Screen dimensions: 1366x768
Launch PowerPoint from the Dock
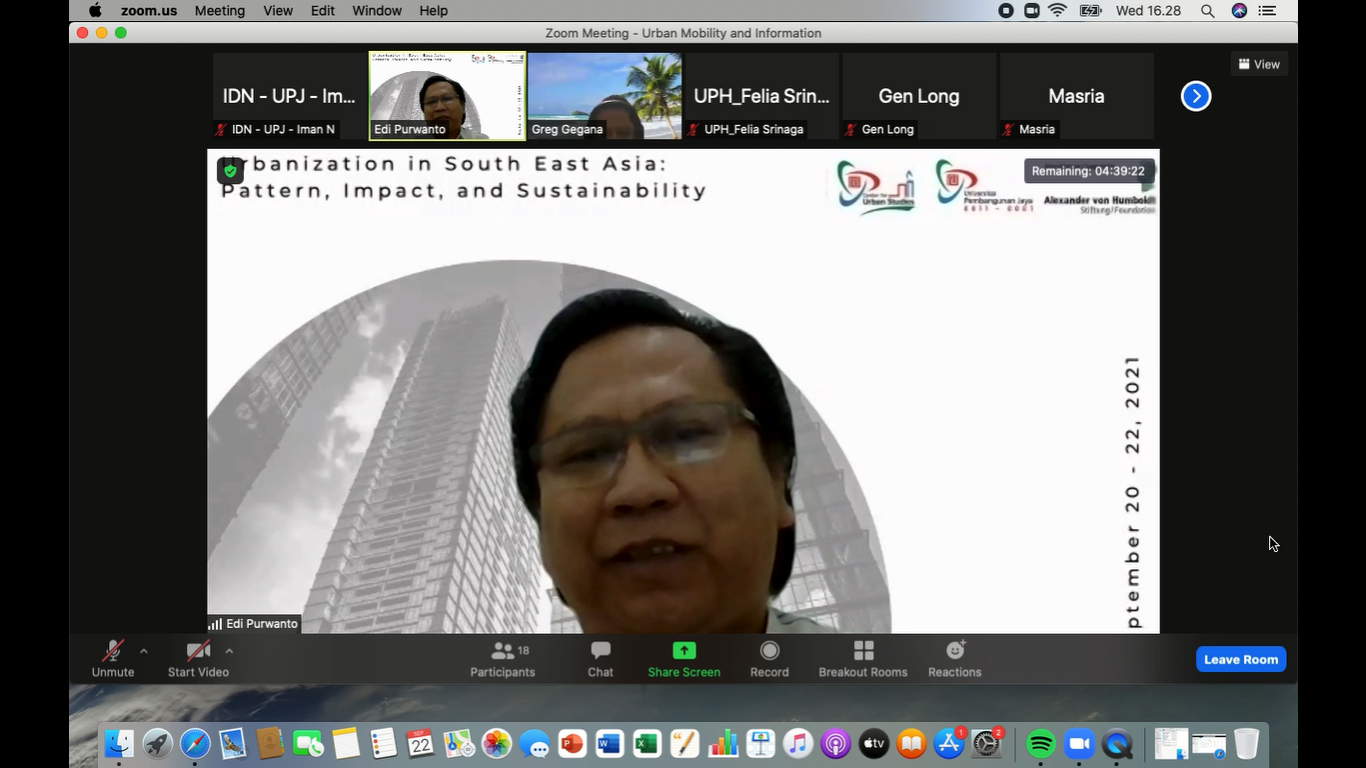[572, 744]
